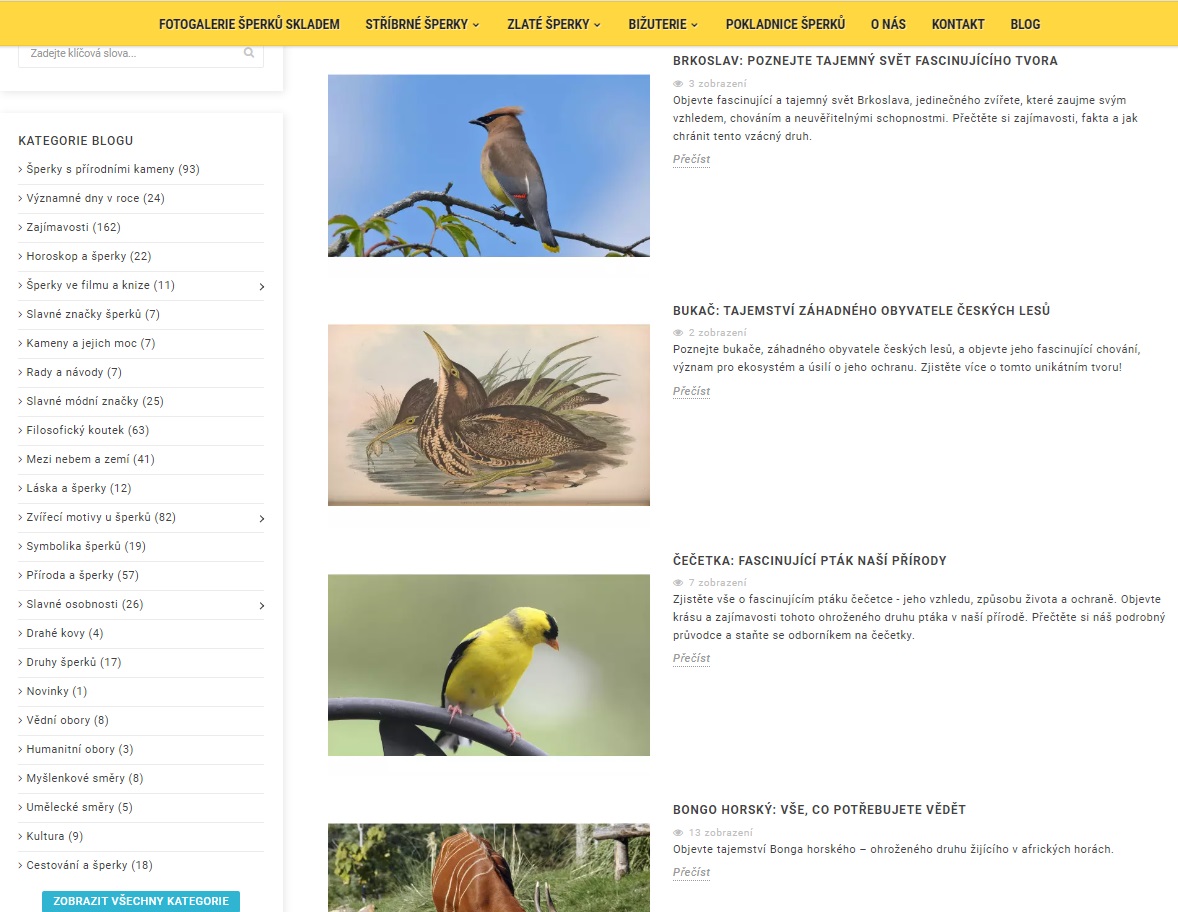The width and height of the screenshot is (1178, 912).
Task: Open Mezi nebem a zemí category
Action: tap(90, 459)
